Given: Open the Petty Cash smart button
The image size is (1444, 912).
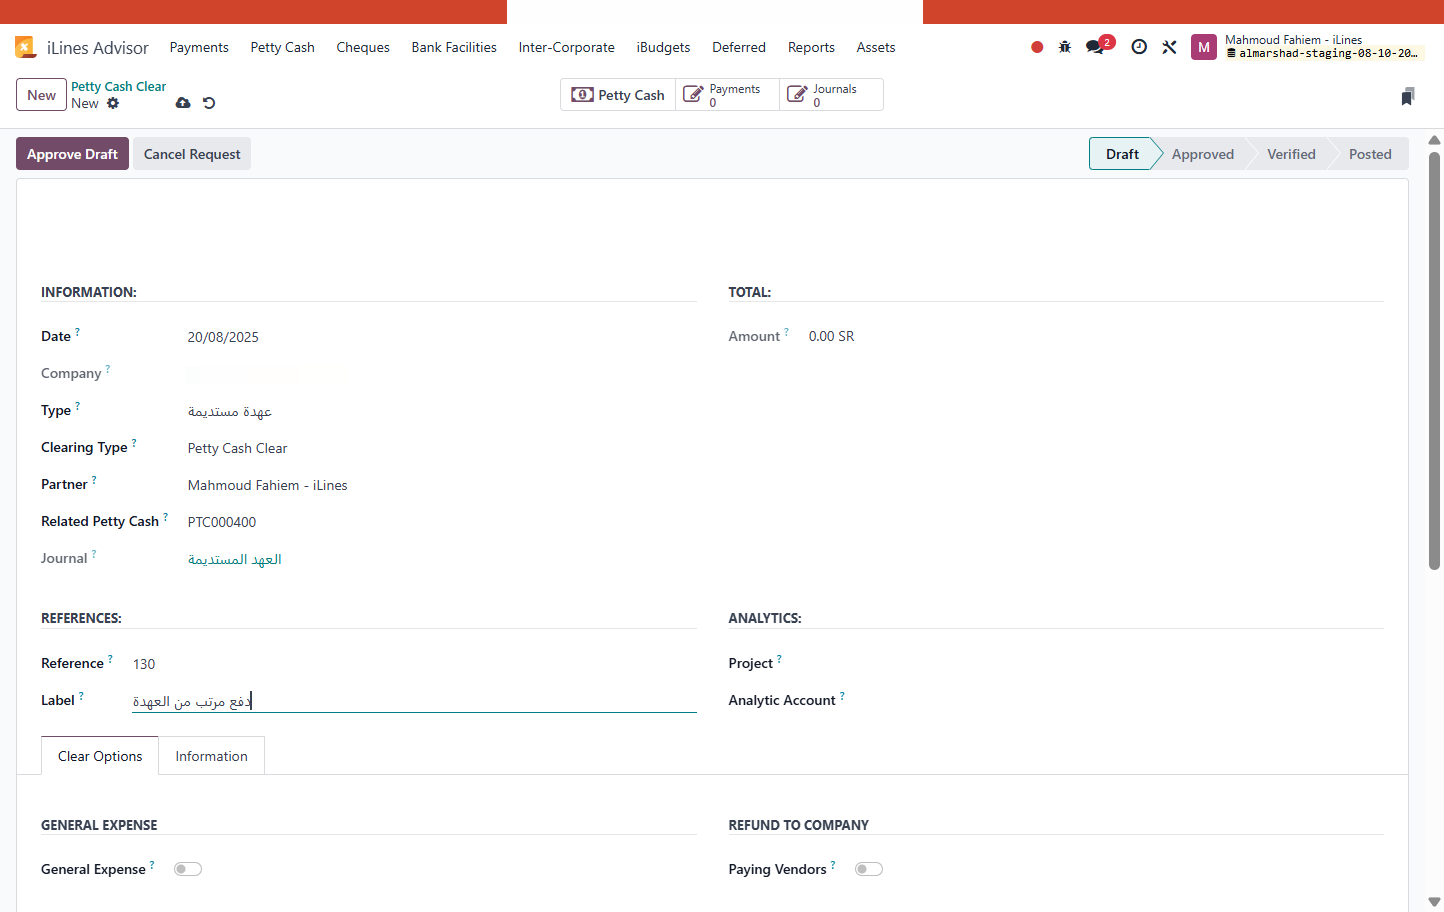Looking at the screenshot, I should coord(618,95).
